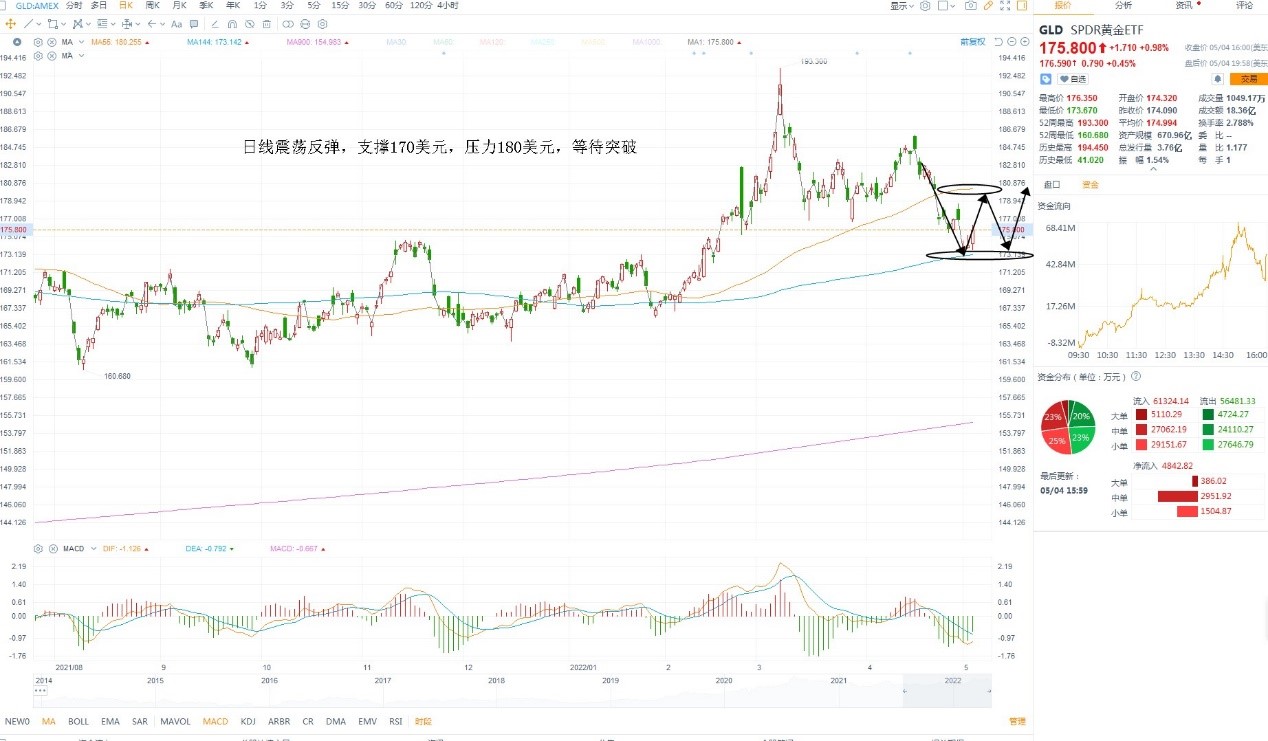Click the timeline left handle dots button

click(x=41, y=690)
